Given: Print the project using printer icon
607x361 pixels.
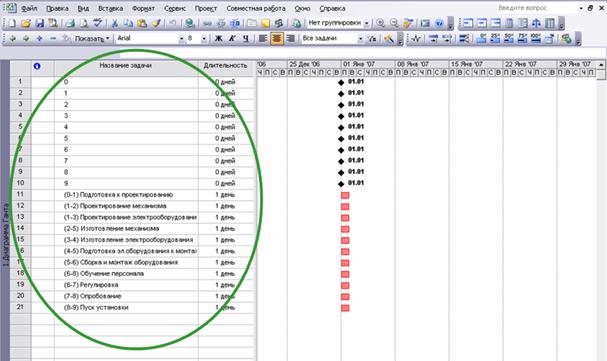Looking at the screenshot, I should [70, 23].
